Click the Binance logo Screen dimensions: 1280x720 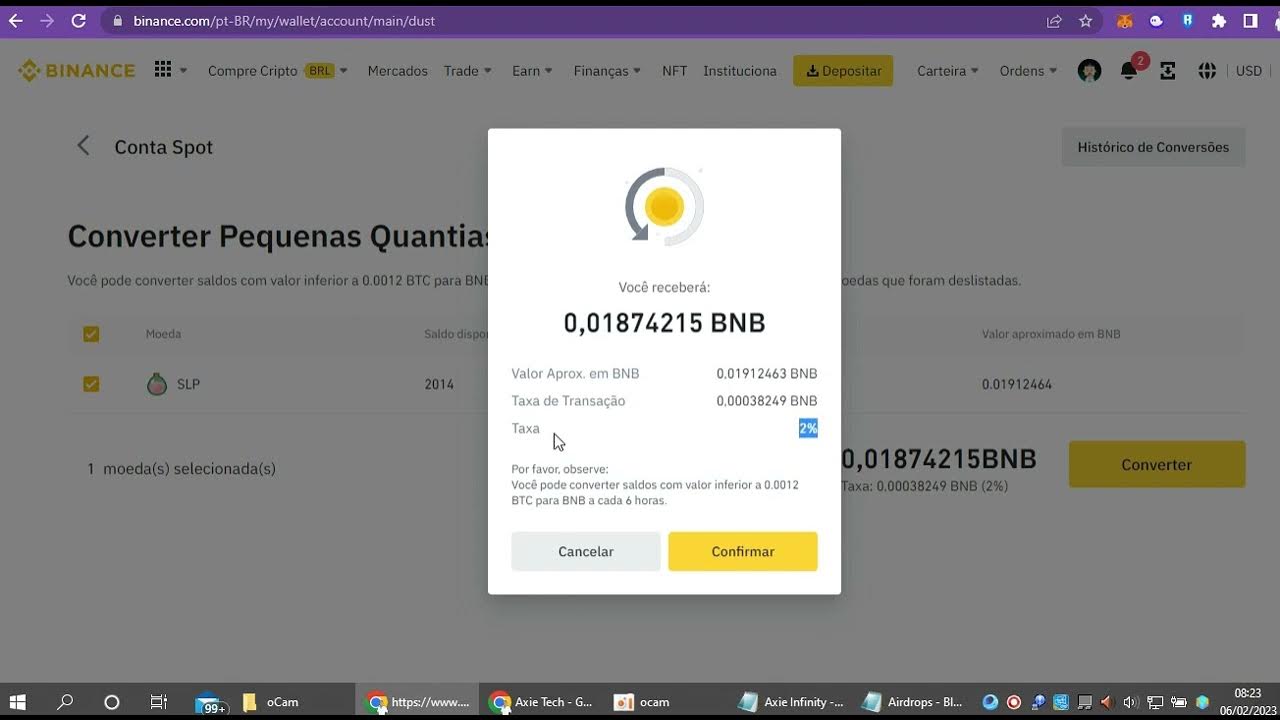[76, 70]
